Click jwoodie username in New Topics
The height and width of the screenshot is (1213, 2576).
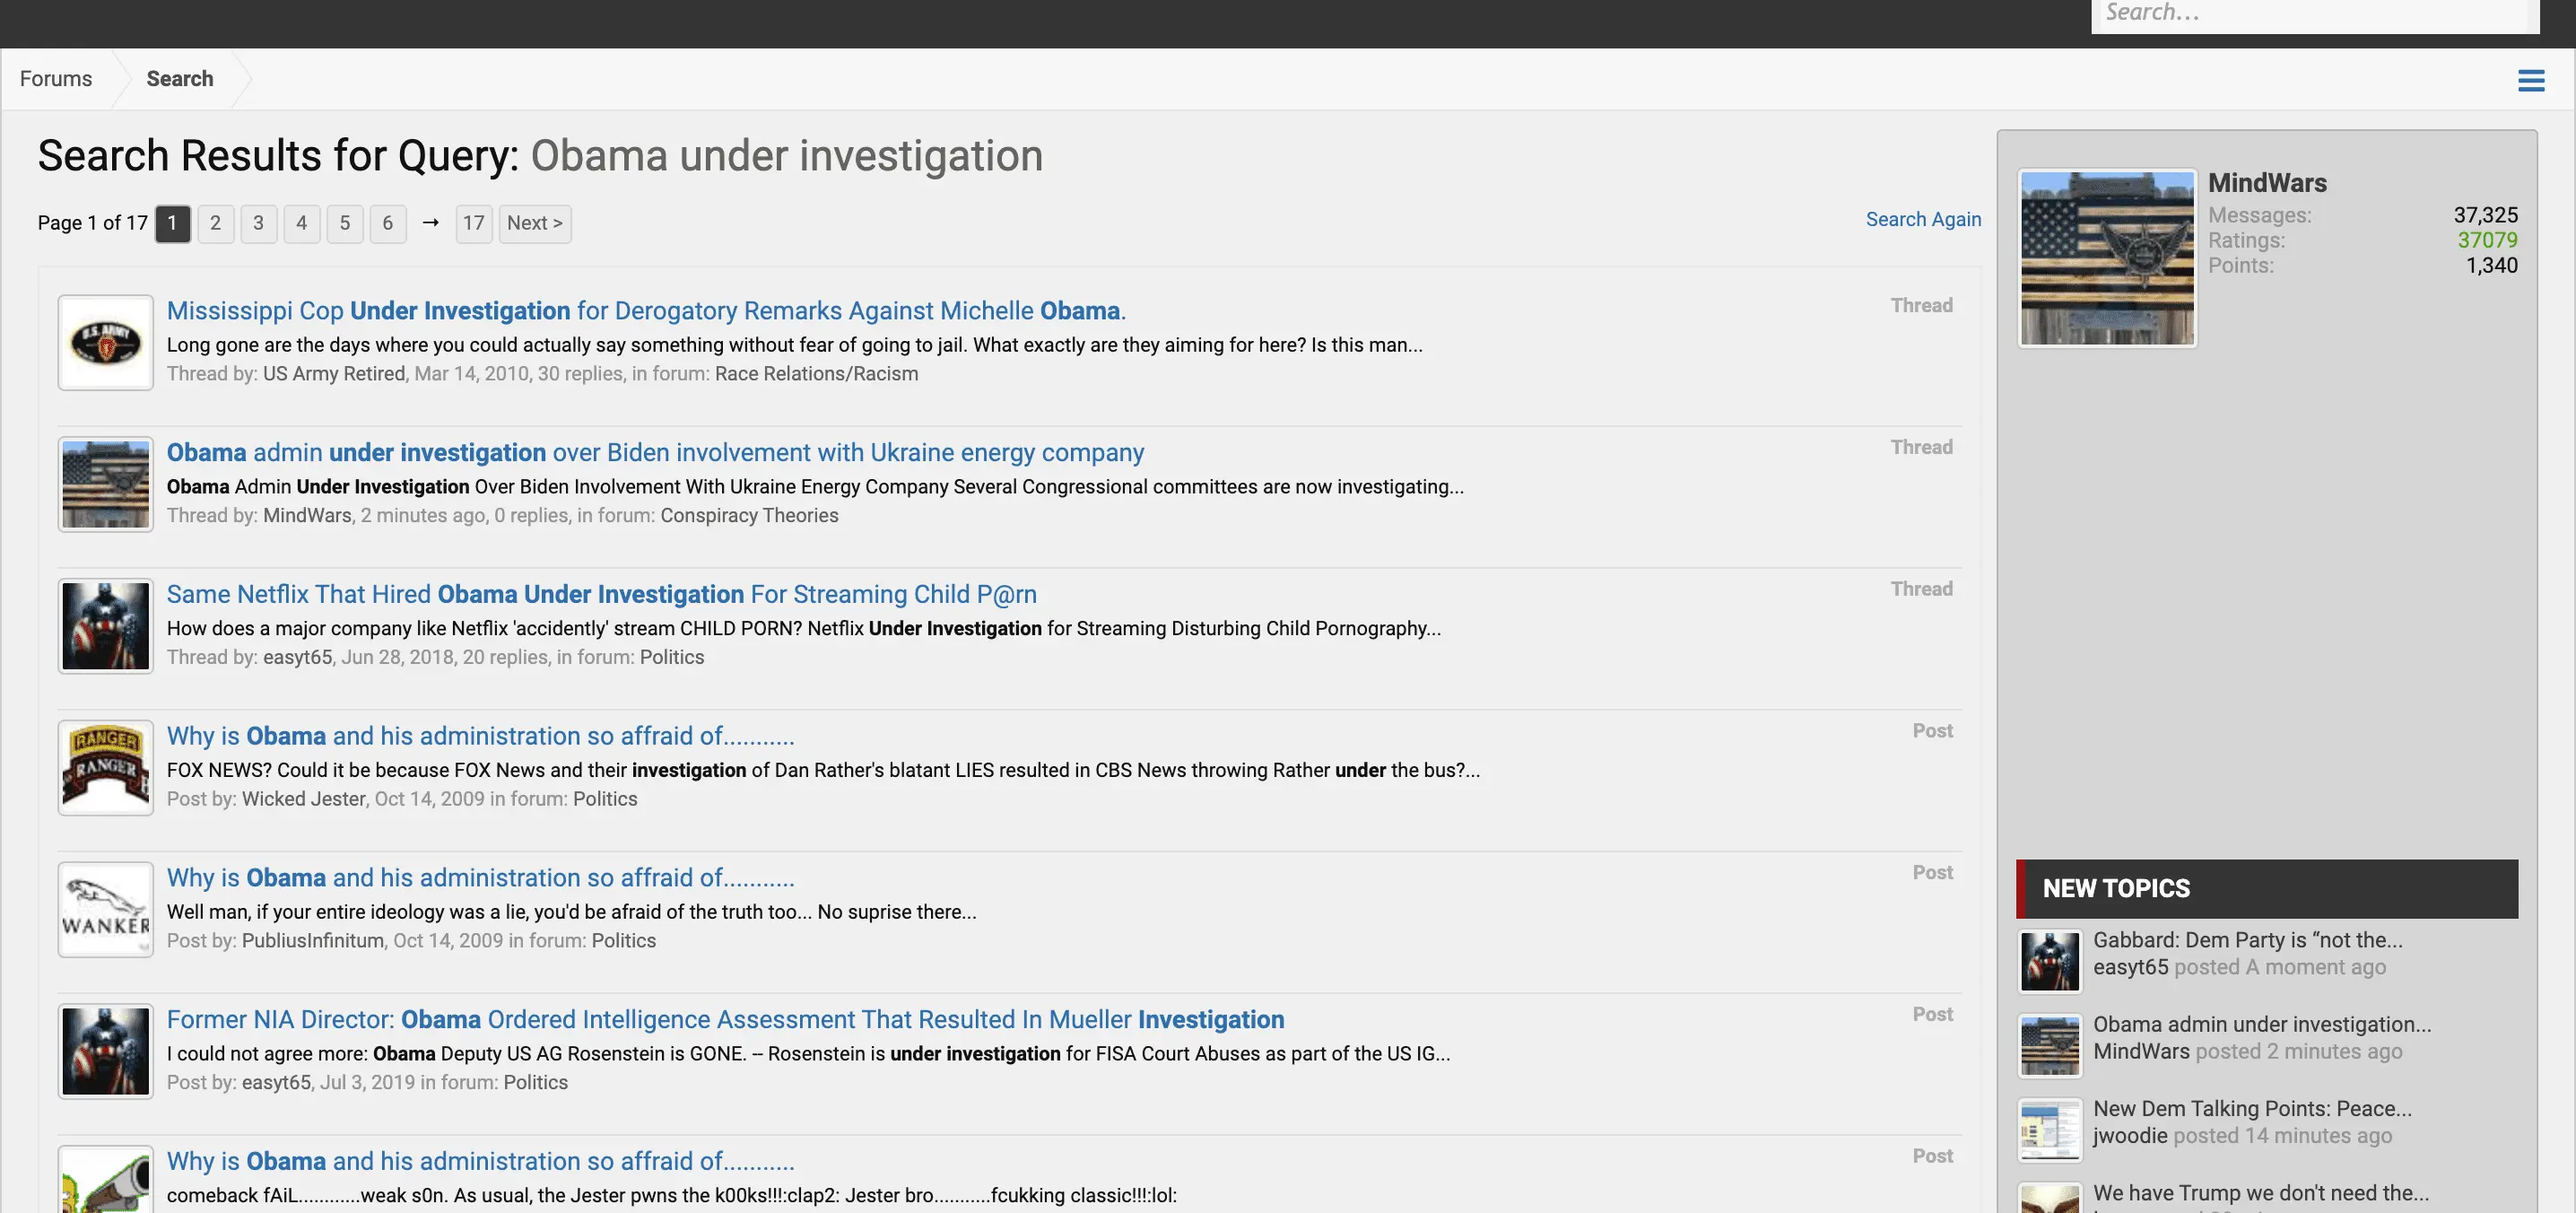point(2130,1136)
